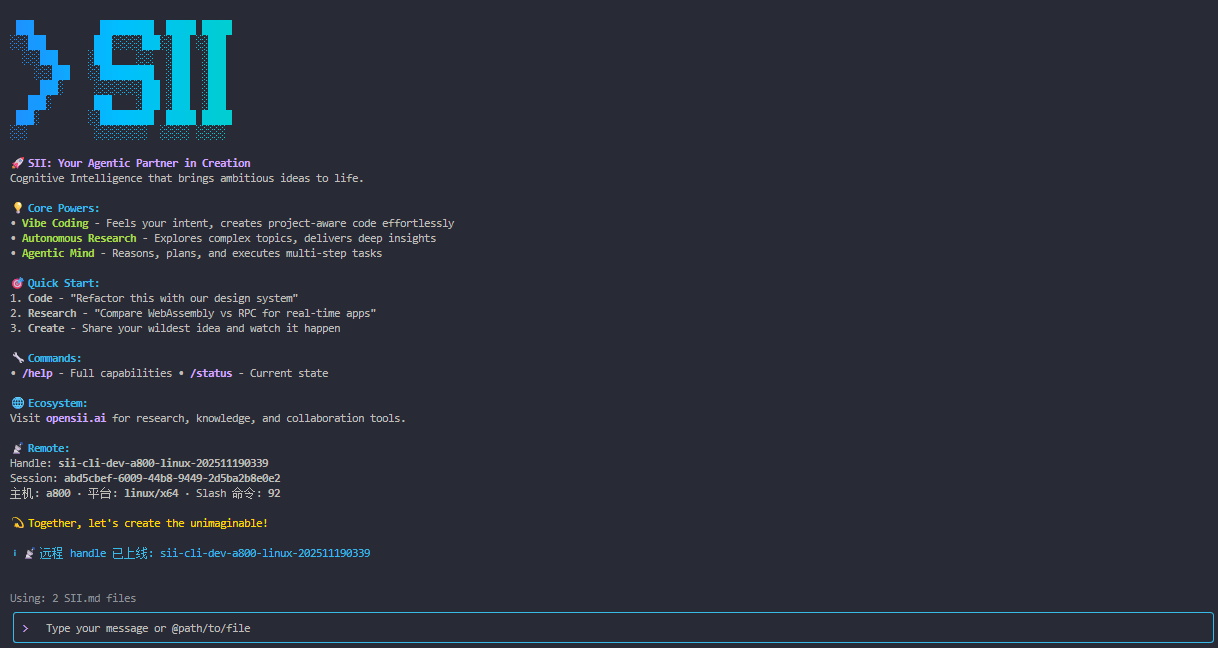Click the blue info icon on remote handle line

click(x=14, y=553)
